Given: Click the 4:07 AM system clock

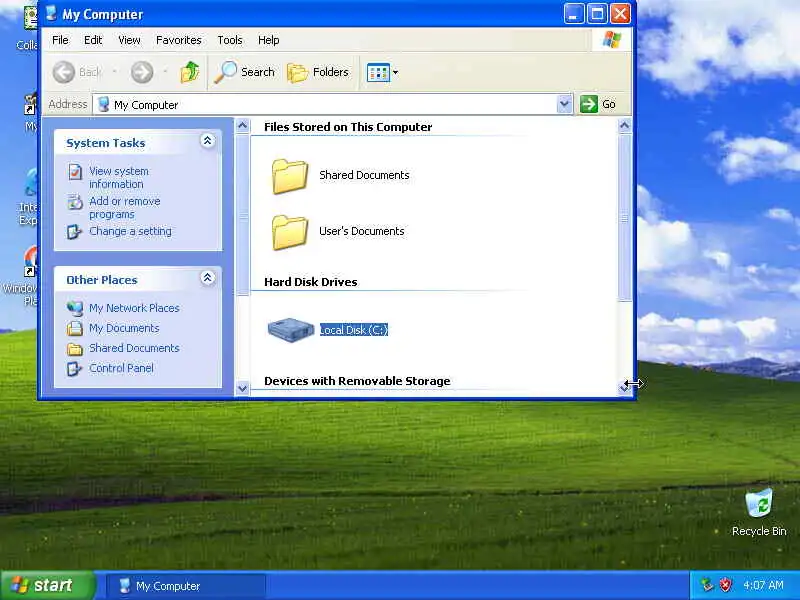Looking at the screenshot, I should [763, 585].
